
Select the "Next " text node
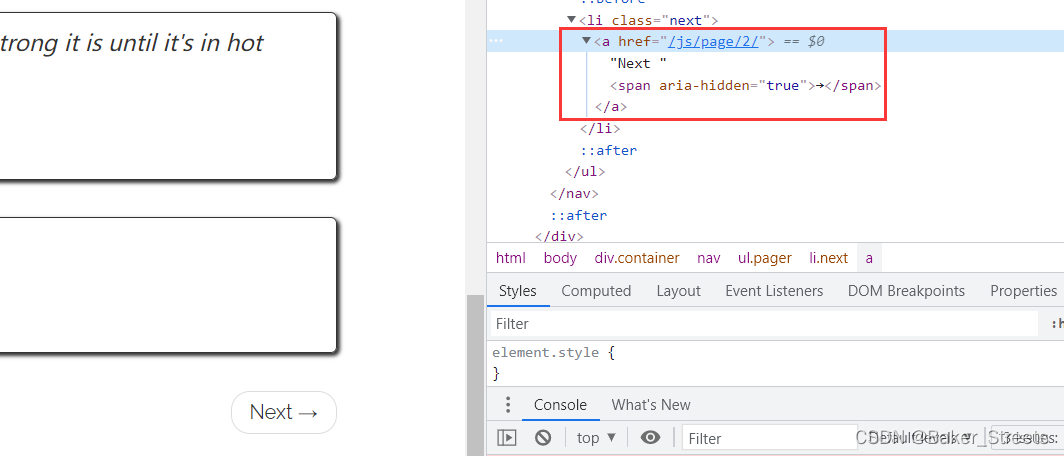[638, 64]
